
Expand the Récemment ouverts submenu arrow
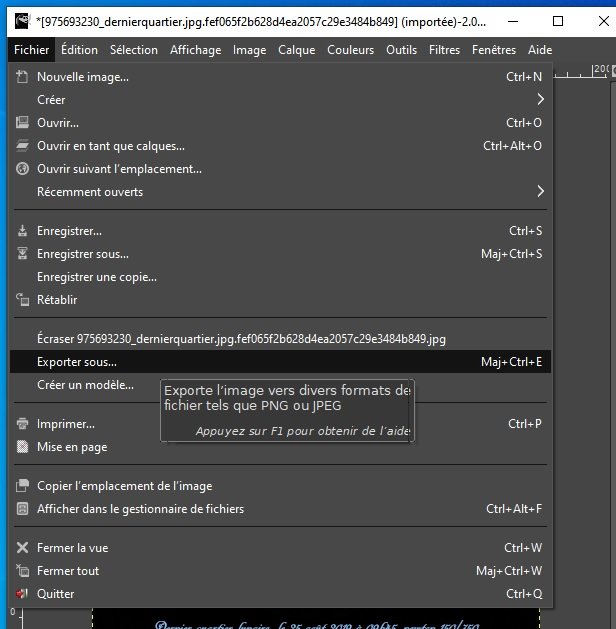[541, 191]
